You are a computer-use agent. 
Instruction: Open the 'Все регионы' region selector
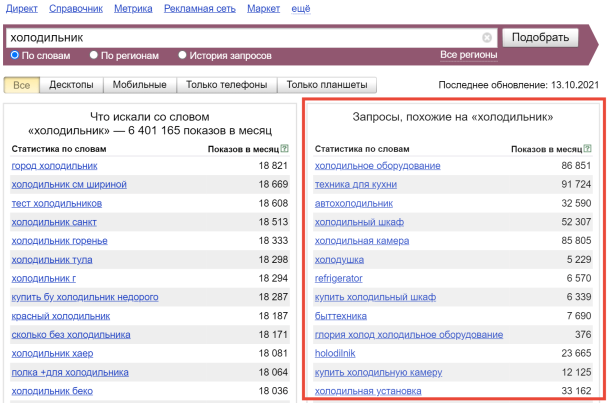click(x=468, y=55)
